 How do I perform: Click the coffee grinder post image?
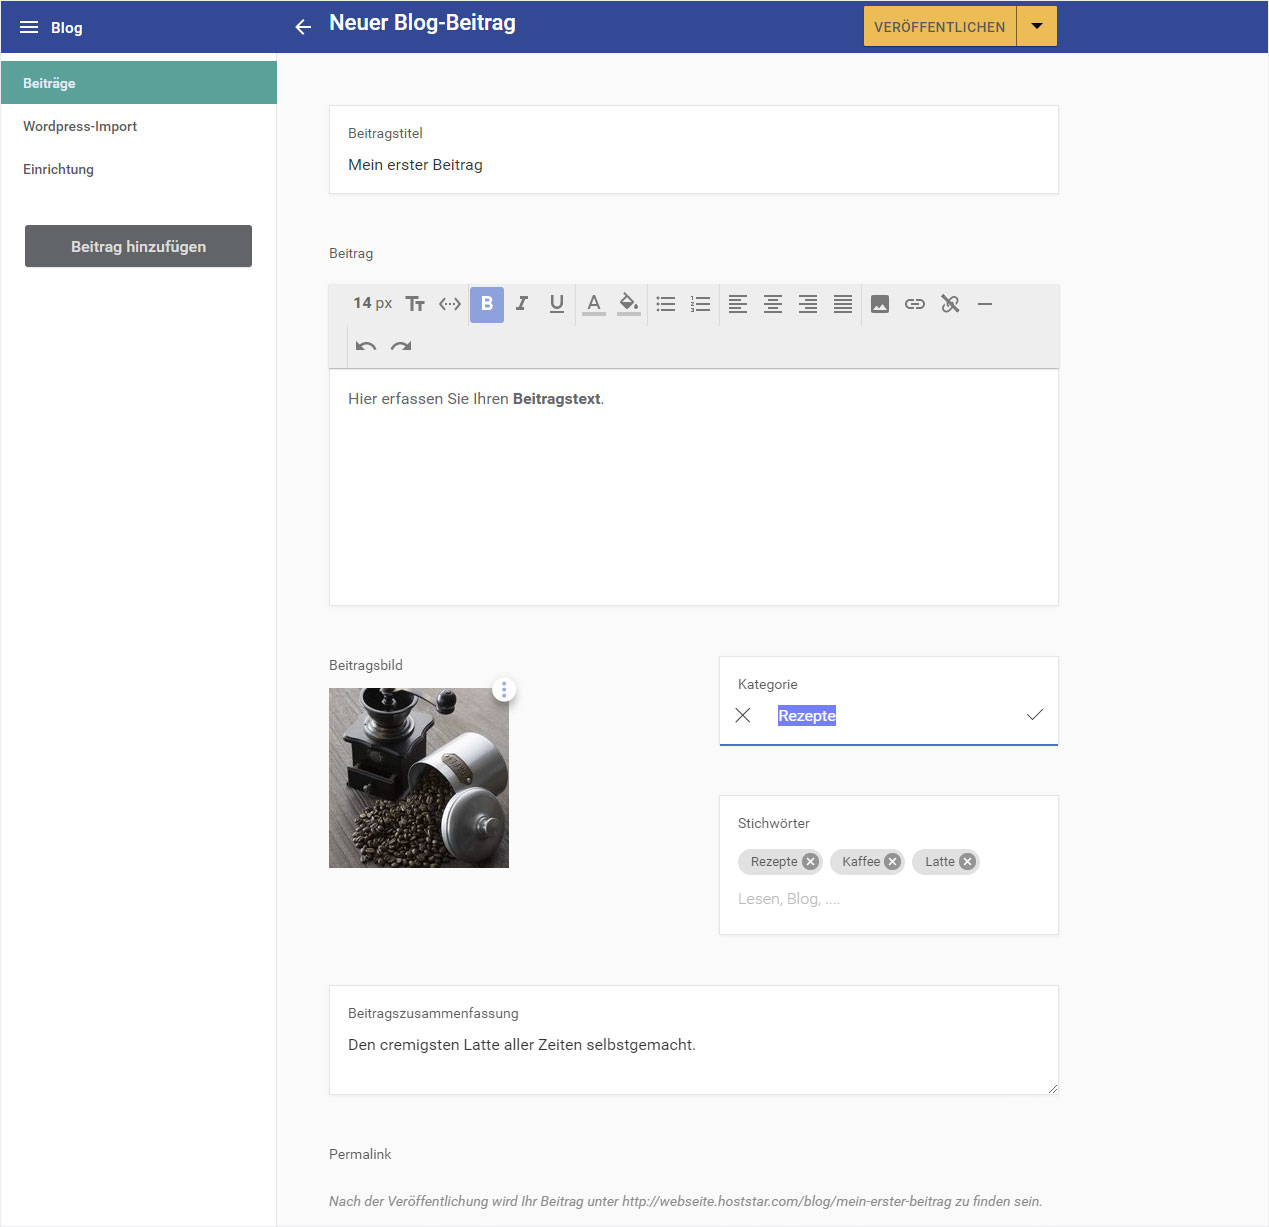pos(419,778)
